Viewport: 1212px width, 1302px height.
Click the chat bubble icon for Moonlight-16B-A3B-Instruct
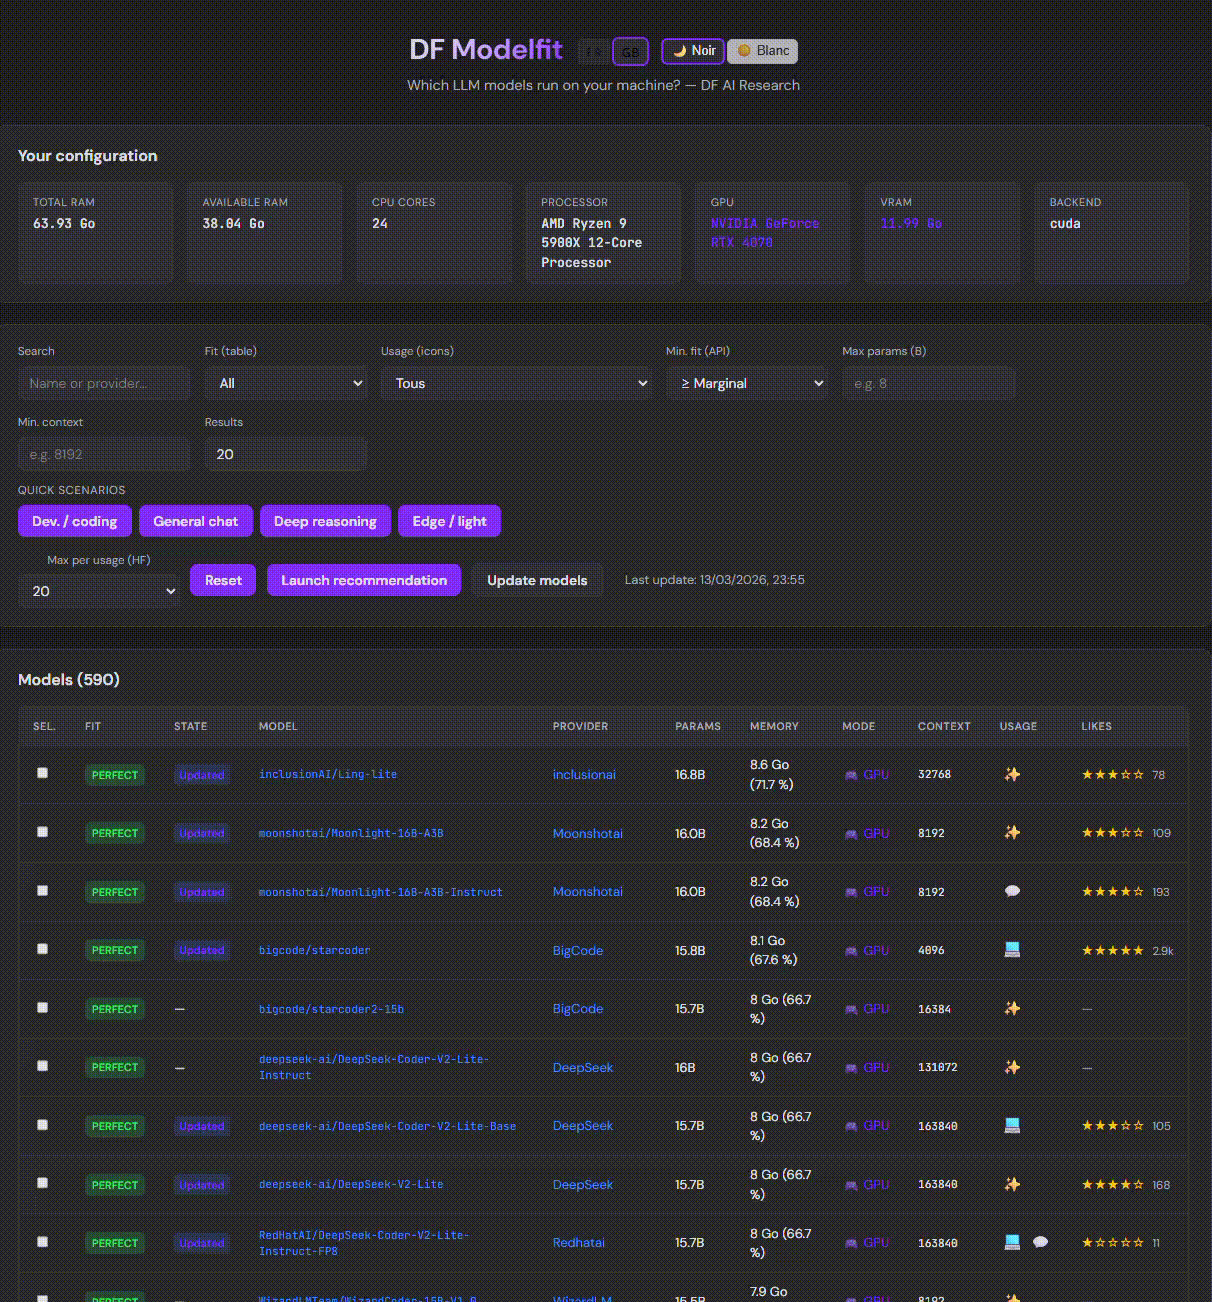point(1012,891)
